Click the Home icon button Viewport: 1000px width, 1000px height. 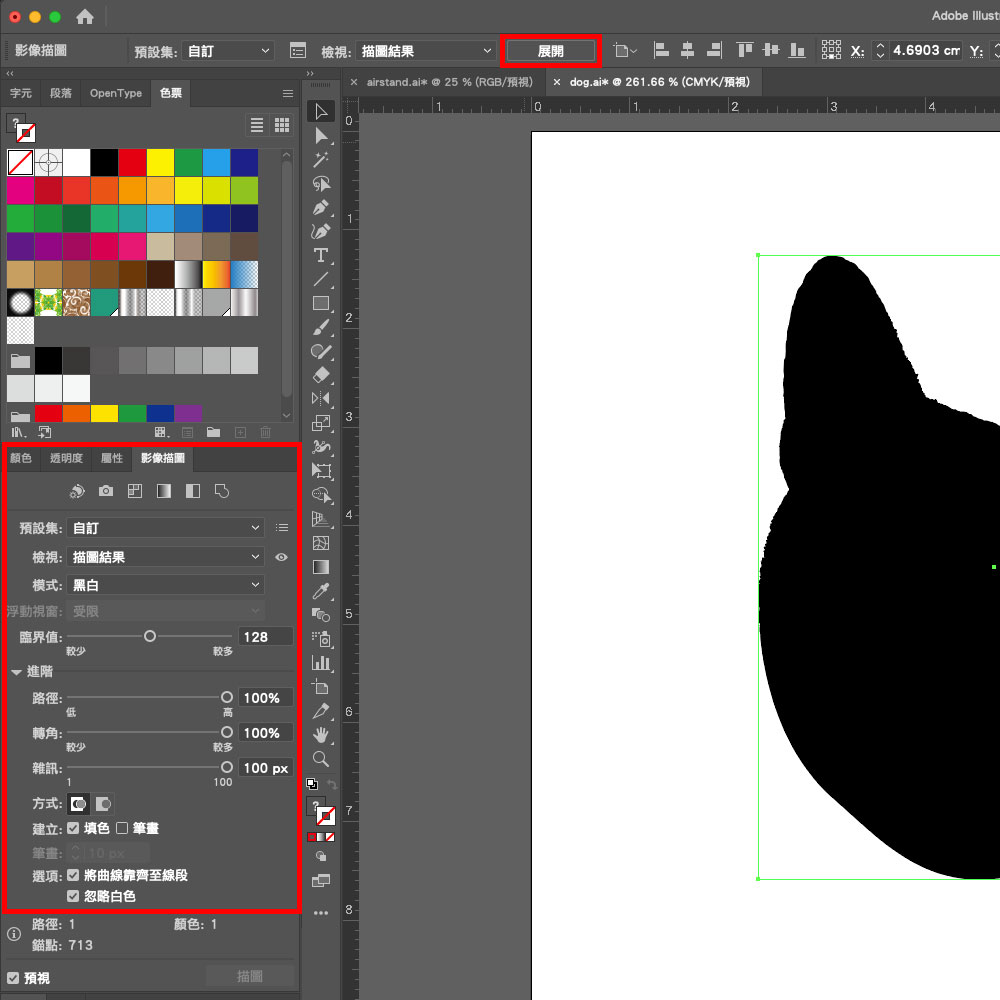(x=85, y=17)
